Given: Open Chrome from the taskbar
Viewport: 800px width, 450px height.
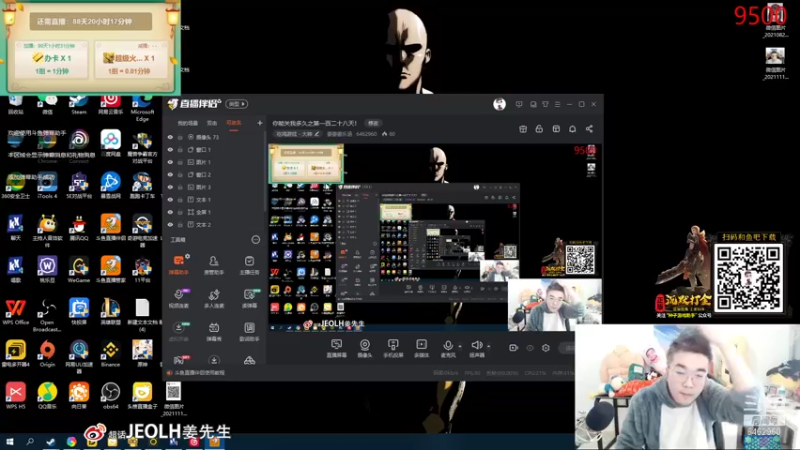Looking at the screenshot, I should point(71,442).
